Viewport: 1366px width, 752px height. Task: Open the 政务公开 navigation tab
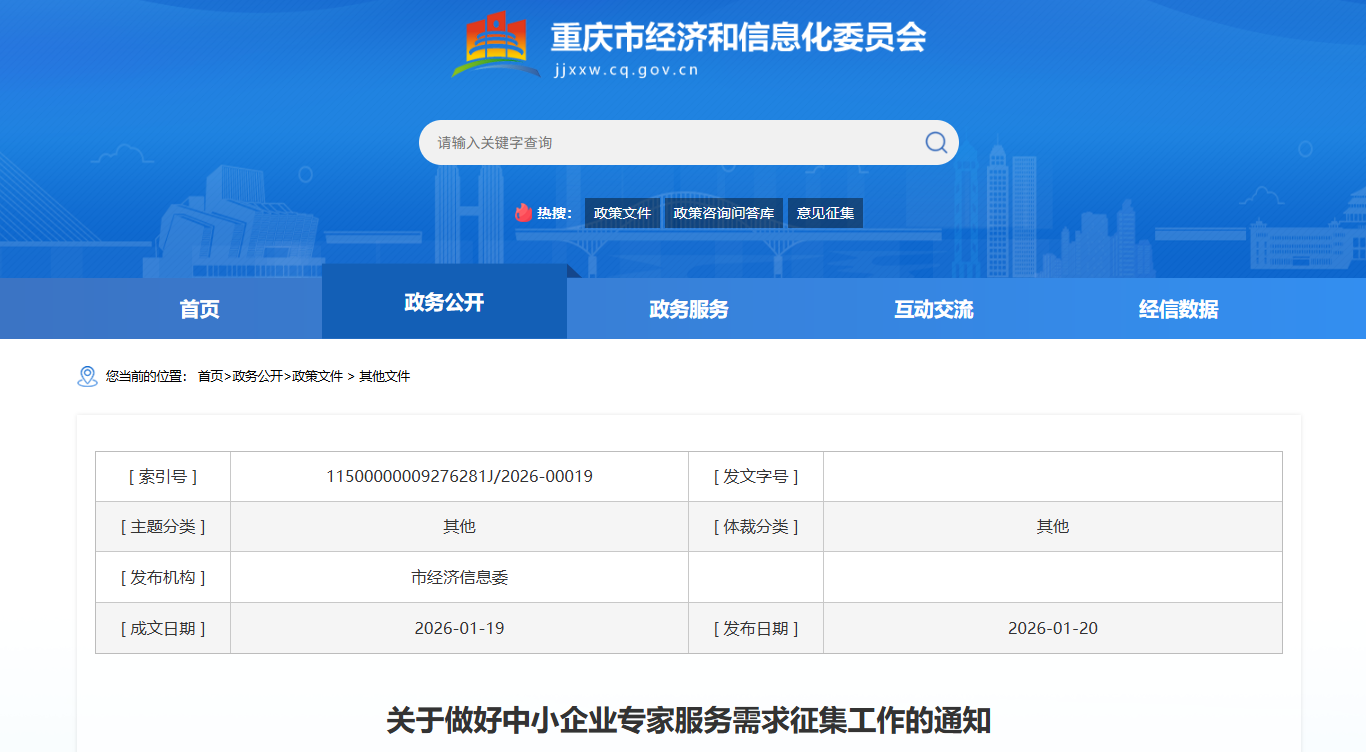(x=444, y=302)
